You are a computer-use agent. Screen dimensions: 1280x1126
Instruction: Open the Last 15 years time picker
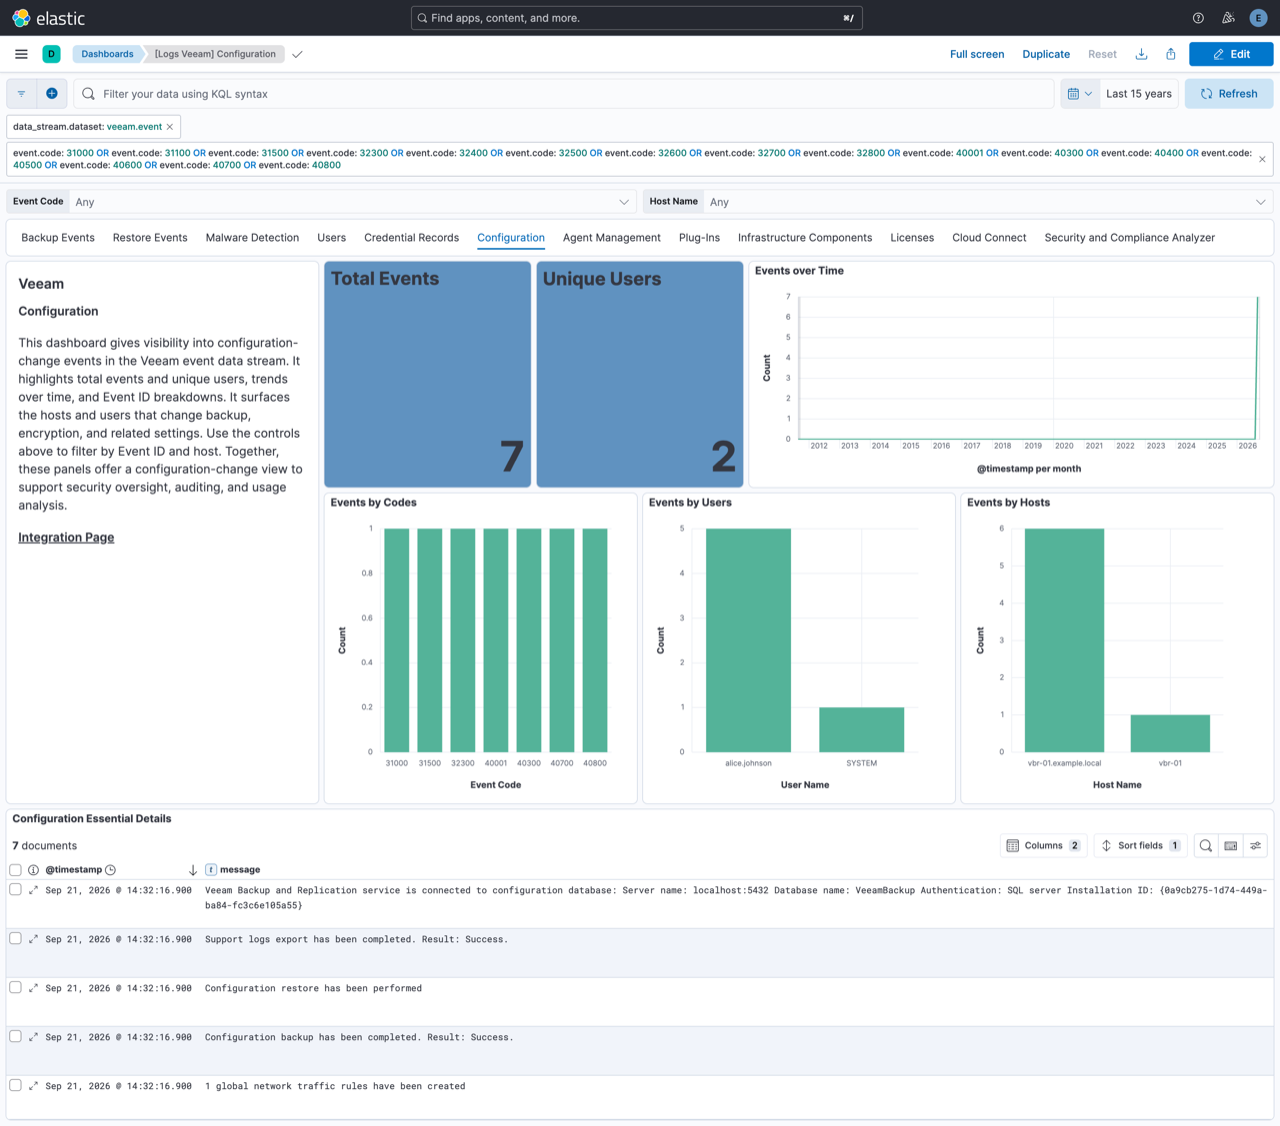(x=1139, y=94)
